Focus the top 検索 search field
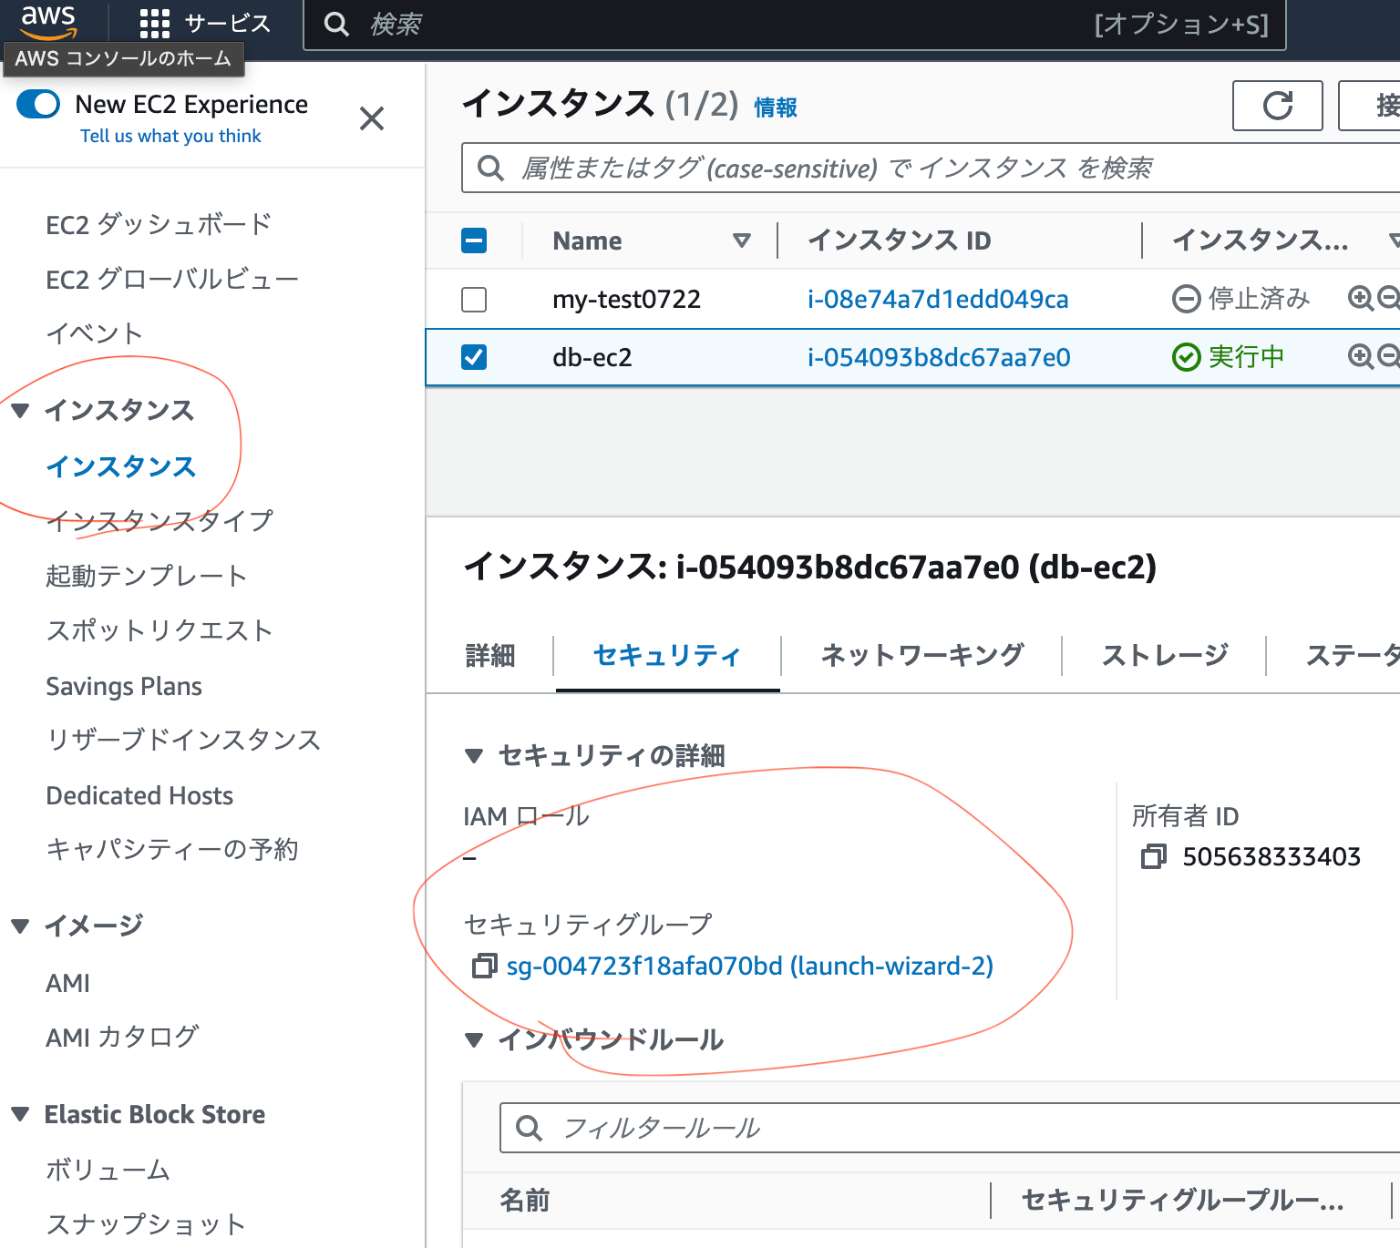 pyautogui.click(x=795, y=24)
